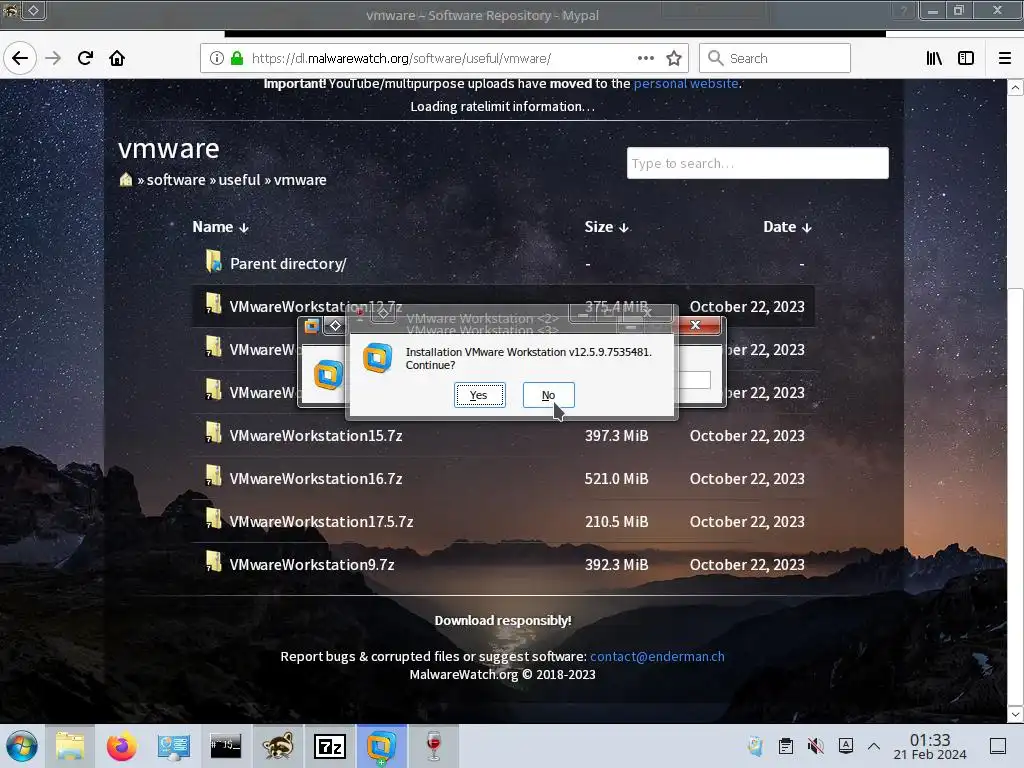
Task: Focus the 'Type to search...' box
Action: pos(758,163)
